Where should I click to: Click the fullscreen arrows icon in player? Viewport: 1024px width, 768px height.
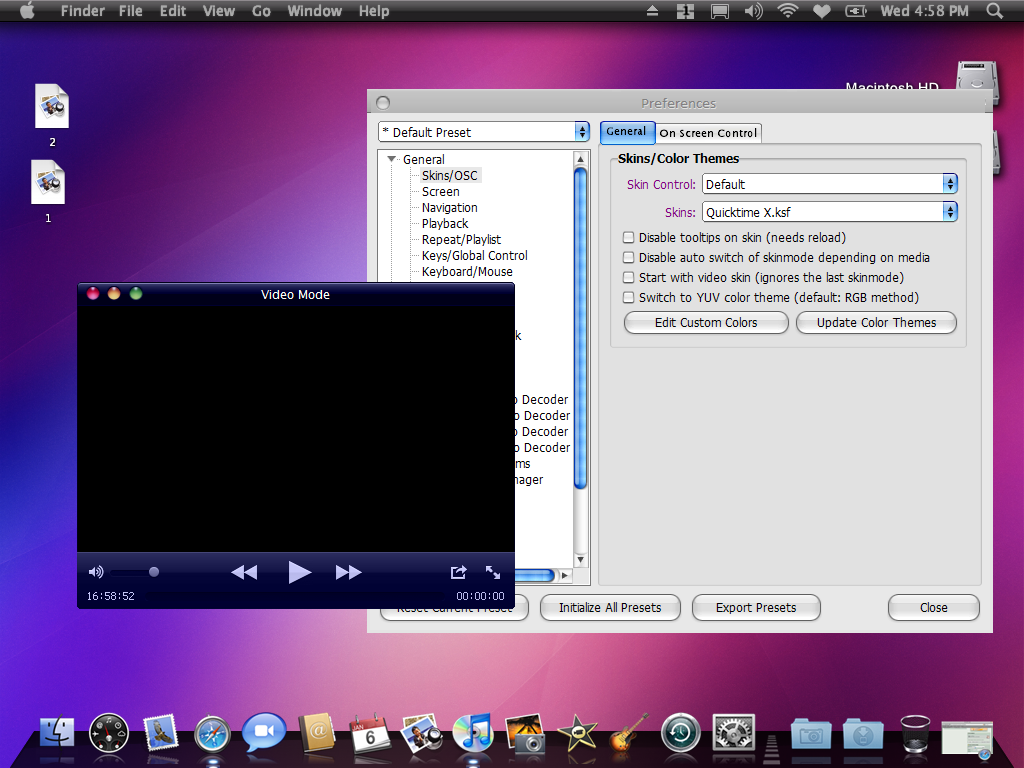click(x=493, y=572)
